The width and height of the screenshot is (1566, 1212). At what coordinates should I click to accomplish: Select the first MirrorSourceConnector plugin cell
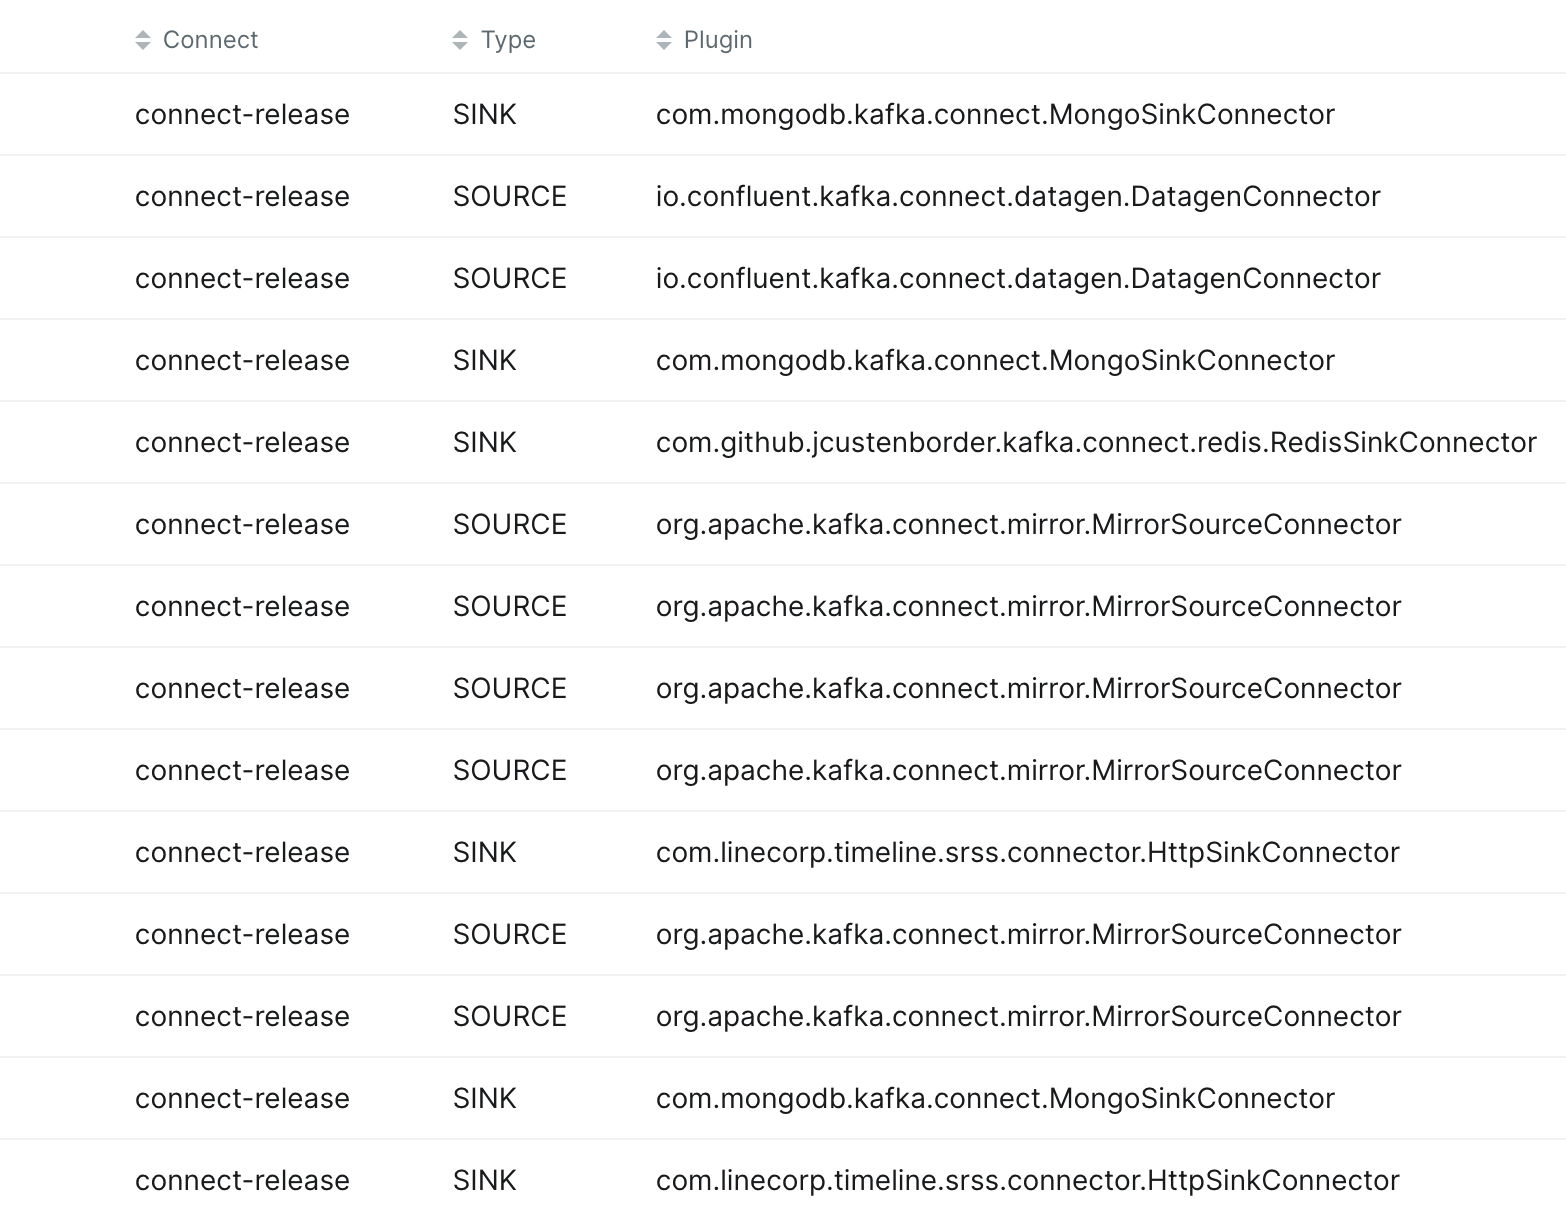pyautogui.click(x=1029, y=524)
